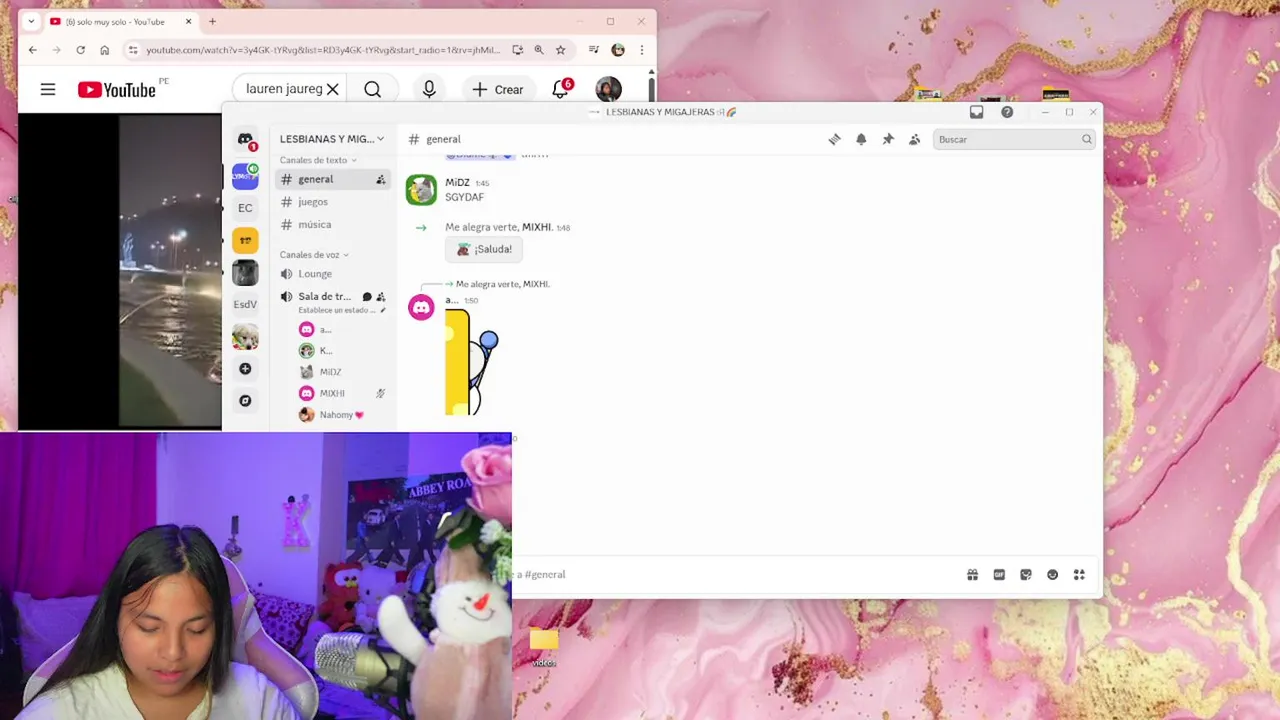The width and height of the screenshot is (1280, 720).
Task: Go back in Chrome browser
Action: tap(33, 50)
